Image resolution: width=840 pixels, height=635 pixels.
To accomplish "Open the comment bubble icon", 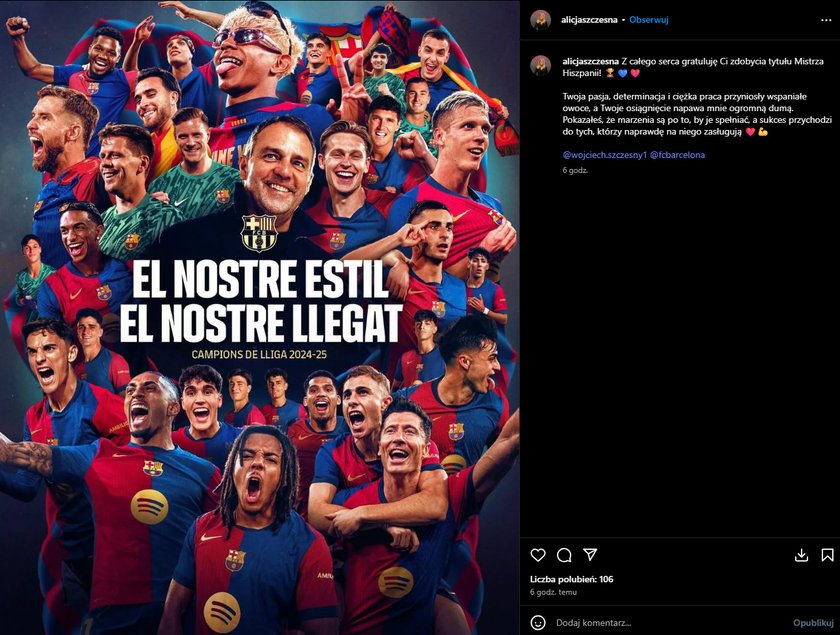I will pos(564,555).
